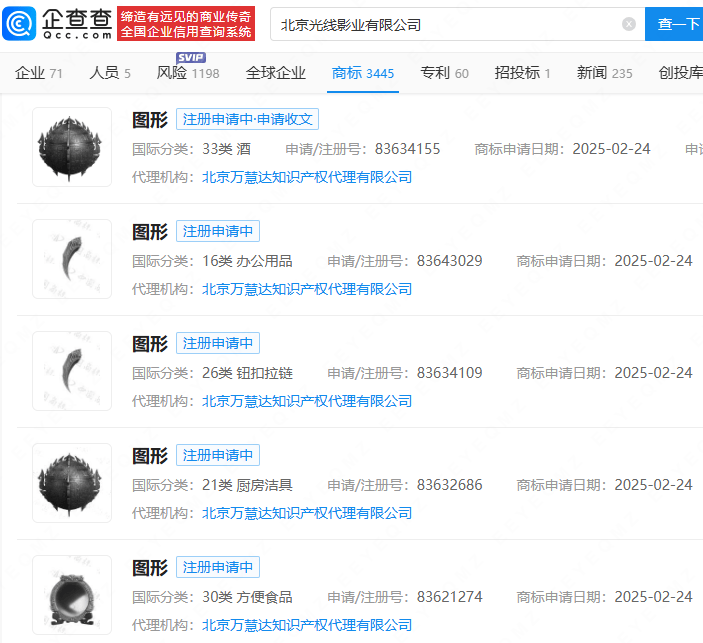Screen dimensions: 703x643
Task: Switch to the 专利 60 tab
Action: tap(444, 73)
